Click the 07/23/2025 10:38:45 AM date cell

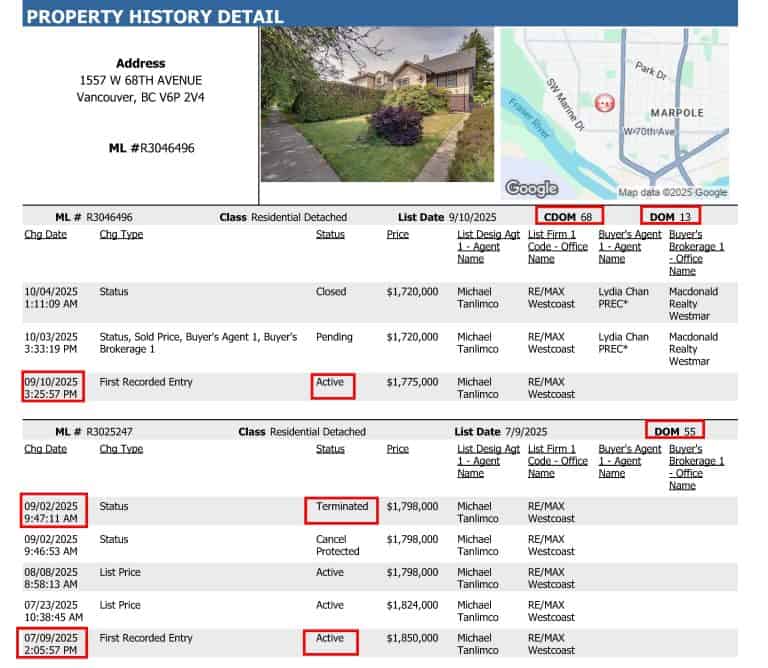tap(53, 611)
